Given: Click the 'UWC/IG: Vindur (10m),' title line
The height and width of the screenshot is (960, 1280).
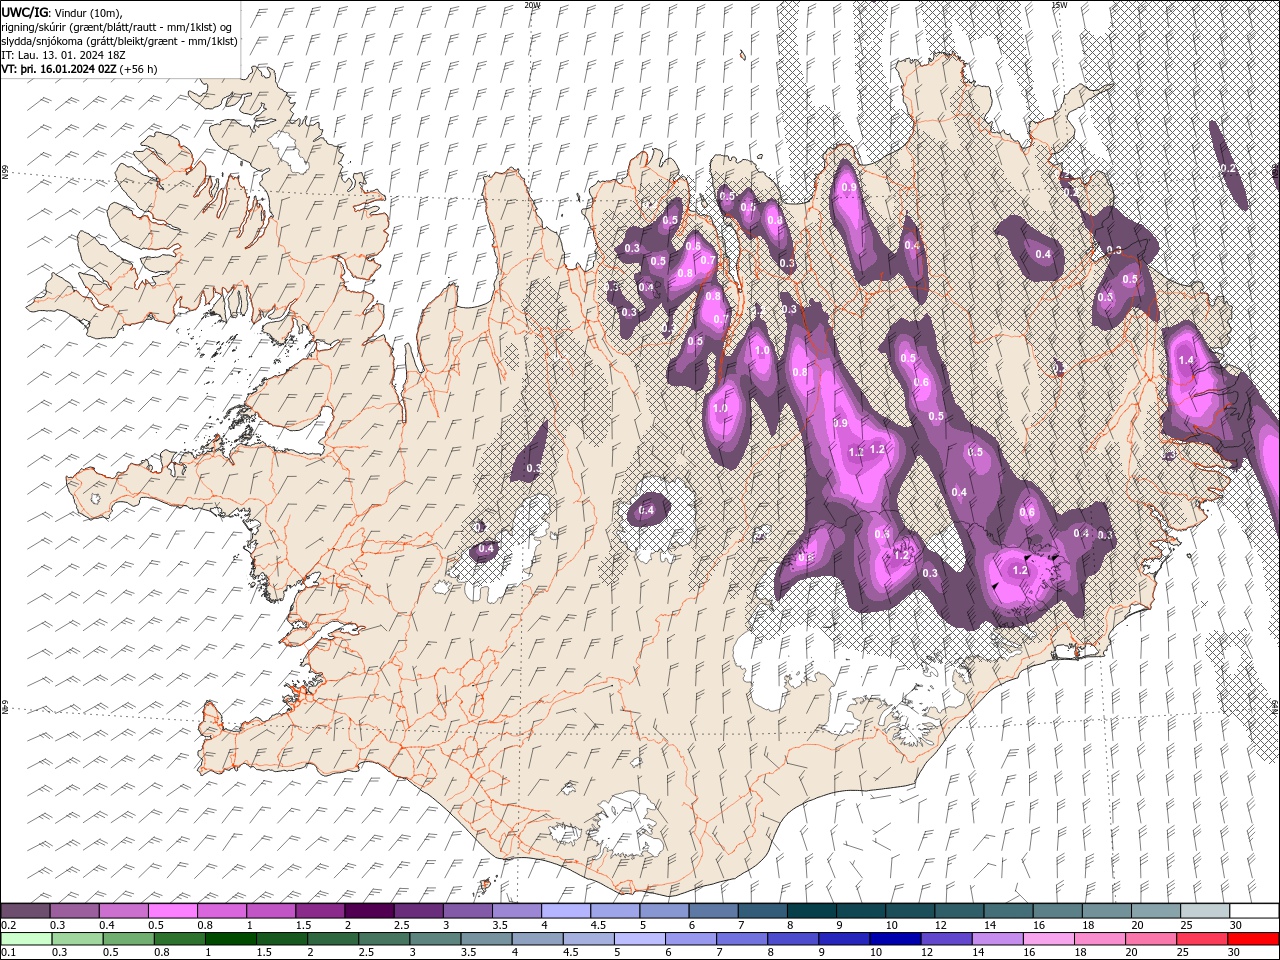Looking at the screenshot, I should pos(62,11).
